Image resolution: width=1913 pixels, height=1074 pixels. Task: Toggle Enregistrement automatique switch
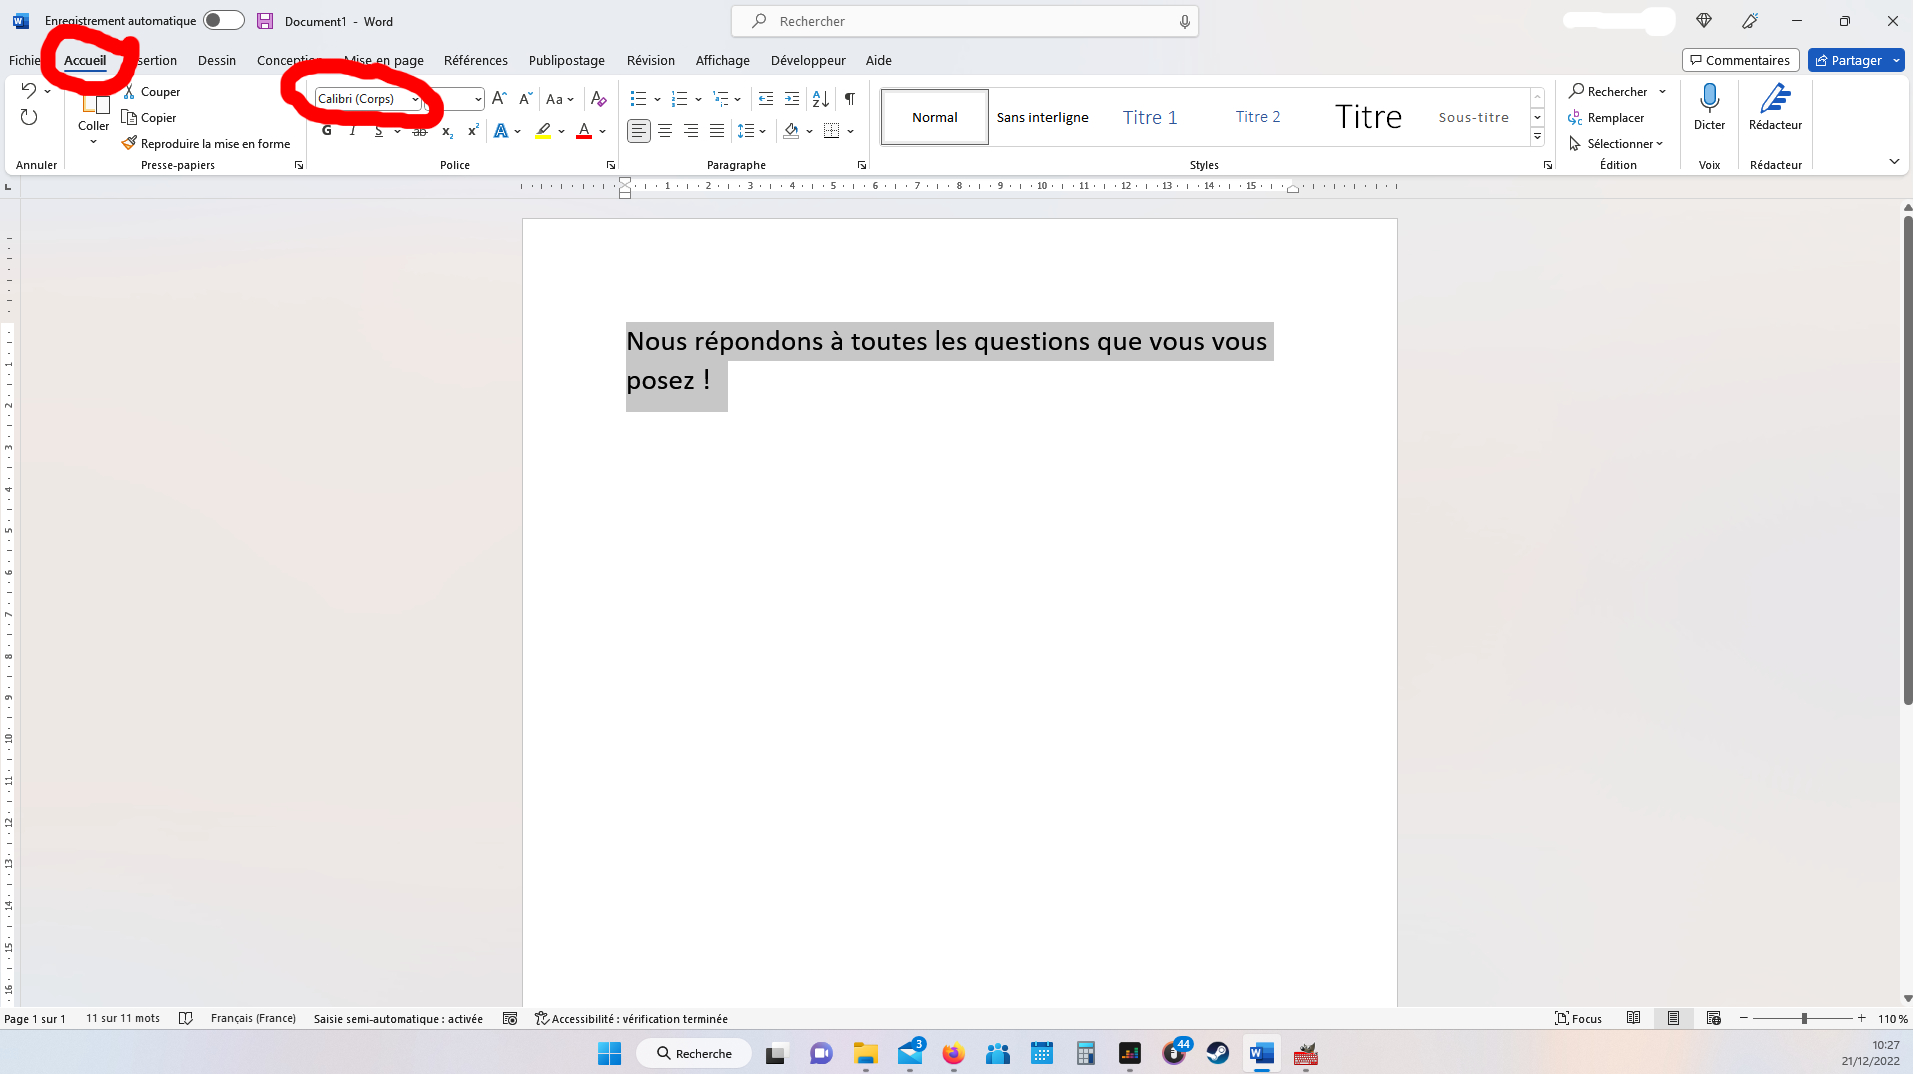point(223,20)
